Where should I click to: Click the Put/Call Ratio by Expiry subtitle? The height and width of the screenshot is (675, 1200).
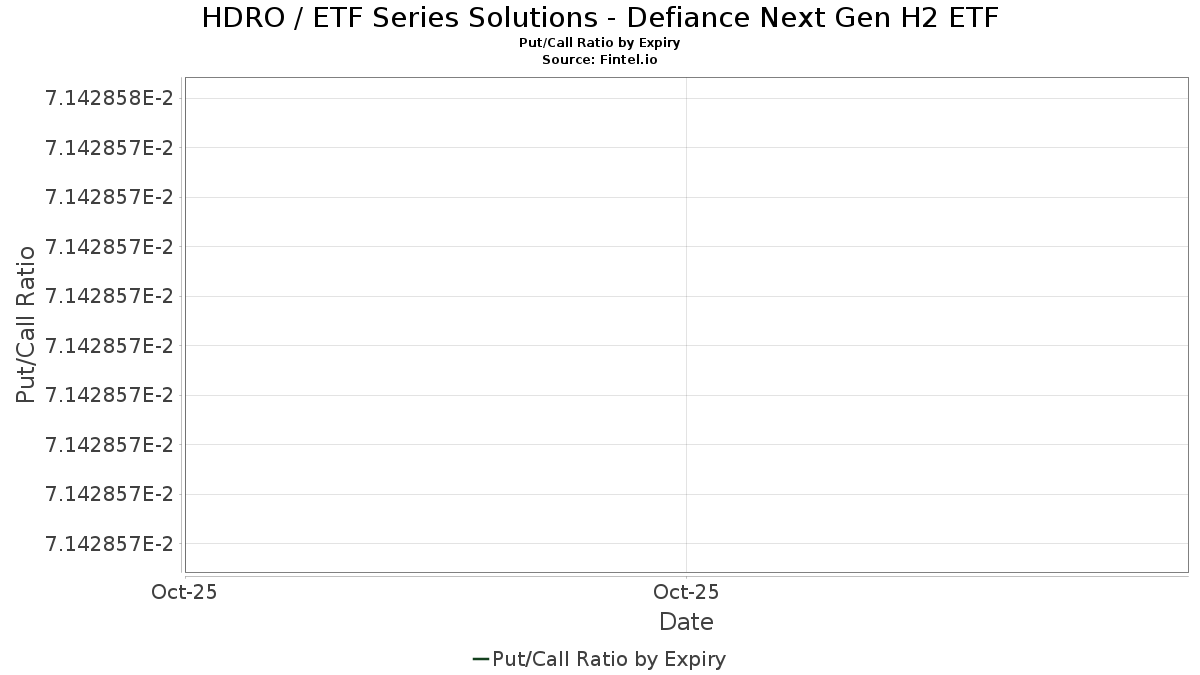click(x=600, y=43)
